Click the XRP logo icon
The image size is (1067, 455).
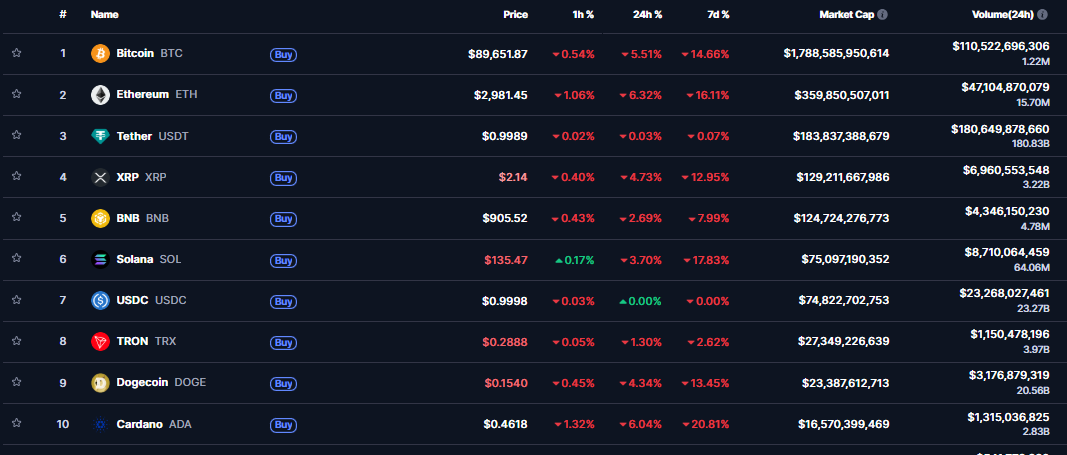pos(100,177)
